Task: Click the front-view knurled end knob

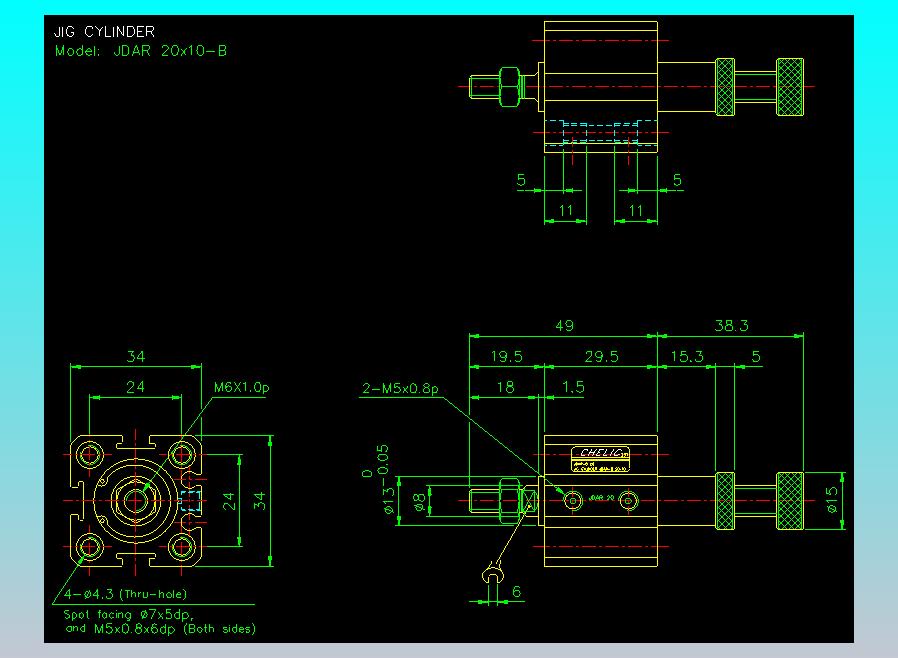Action: [790, 501]
